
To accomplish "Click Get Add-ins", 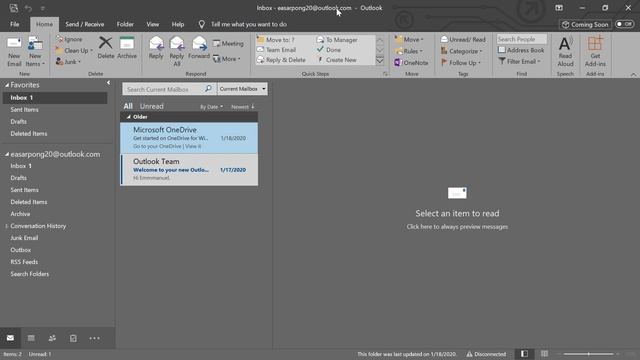I will 595,51.
